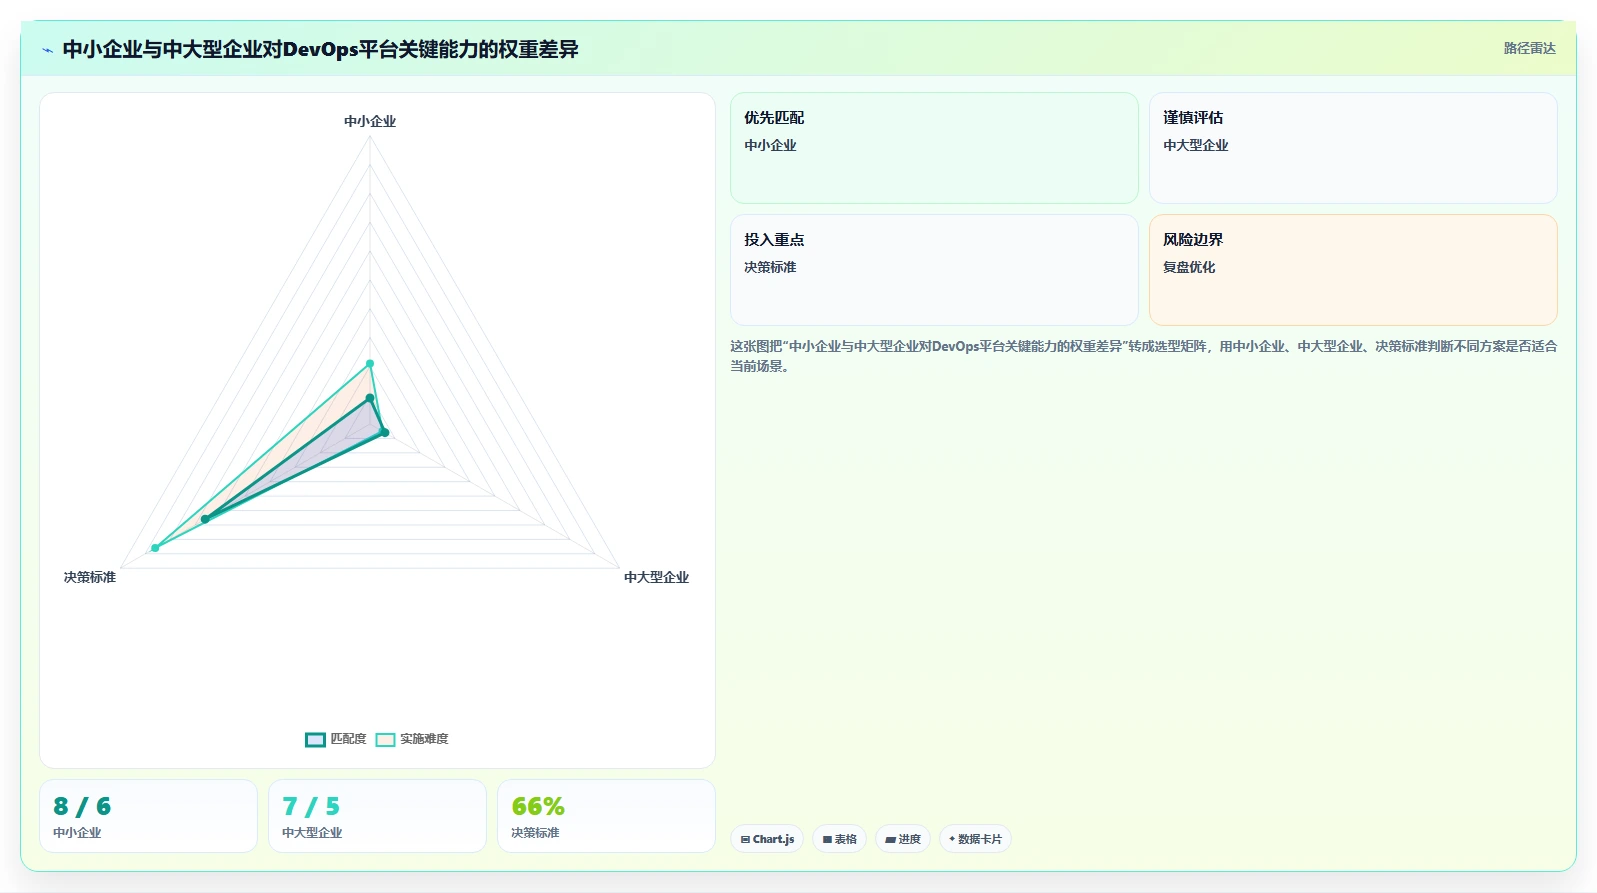This screenshot has height=893, width=1597.
Task: Click the 决策标准 radar axis label
Action: (x=90, y=577)
